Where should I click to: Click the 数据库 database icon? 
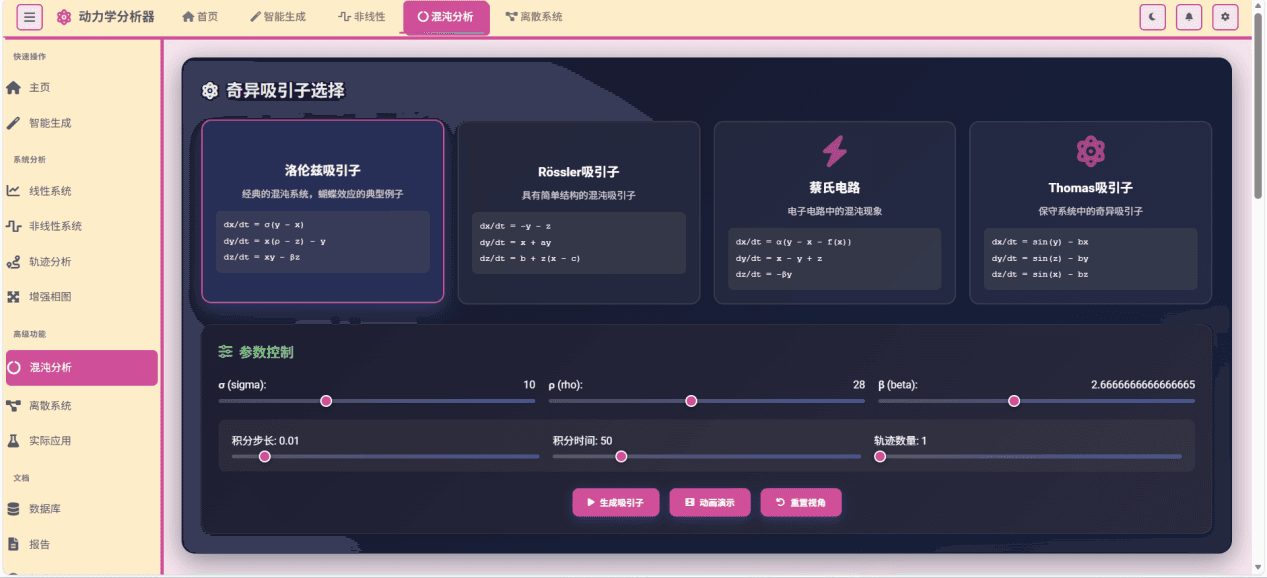pos(13,509)
